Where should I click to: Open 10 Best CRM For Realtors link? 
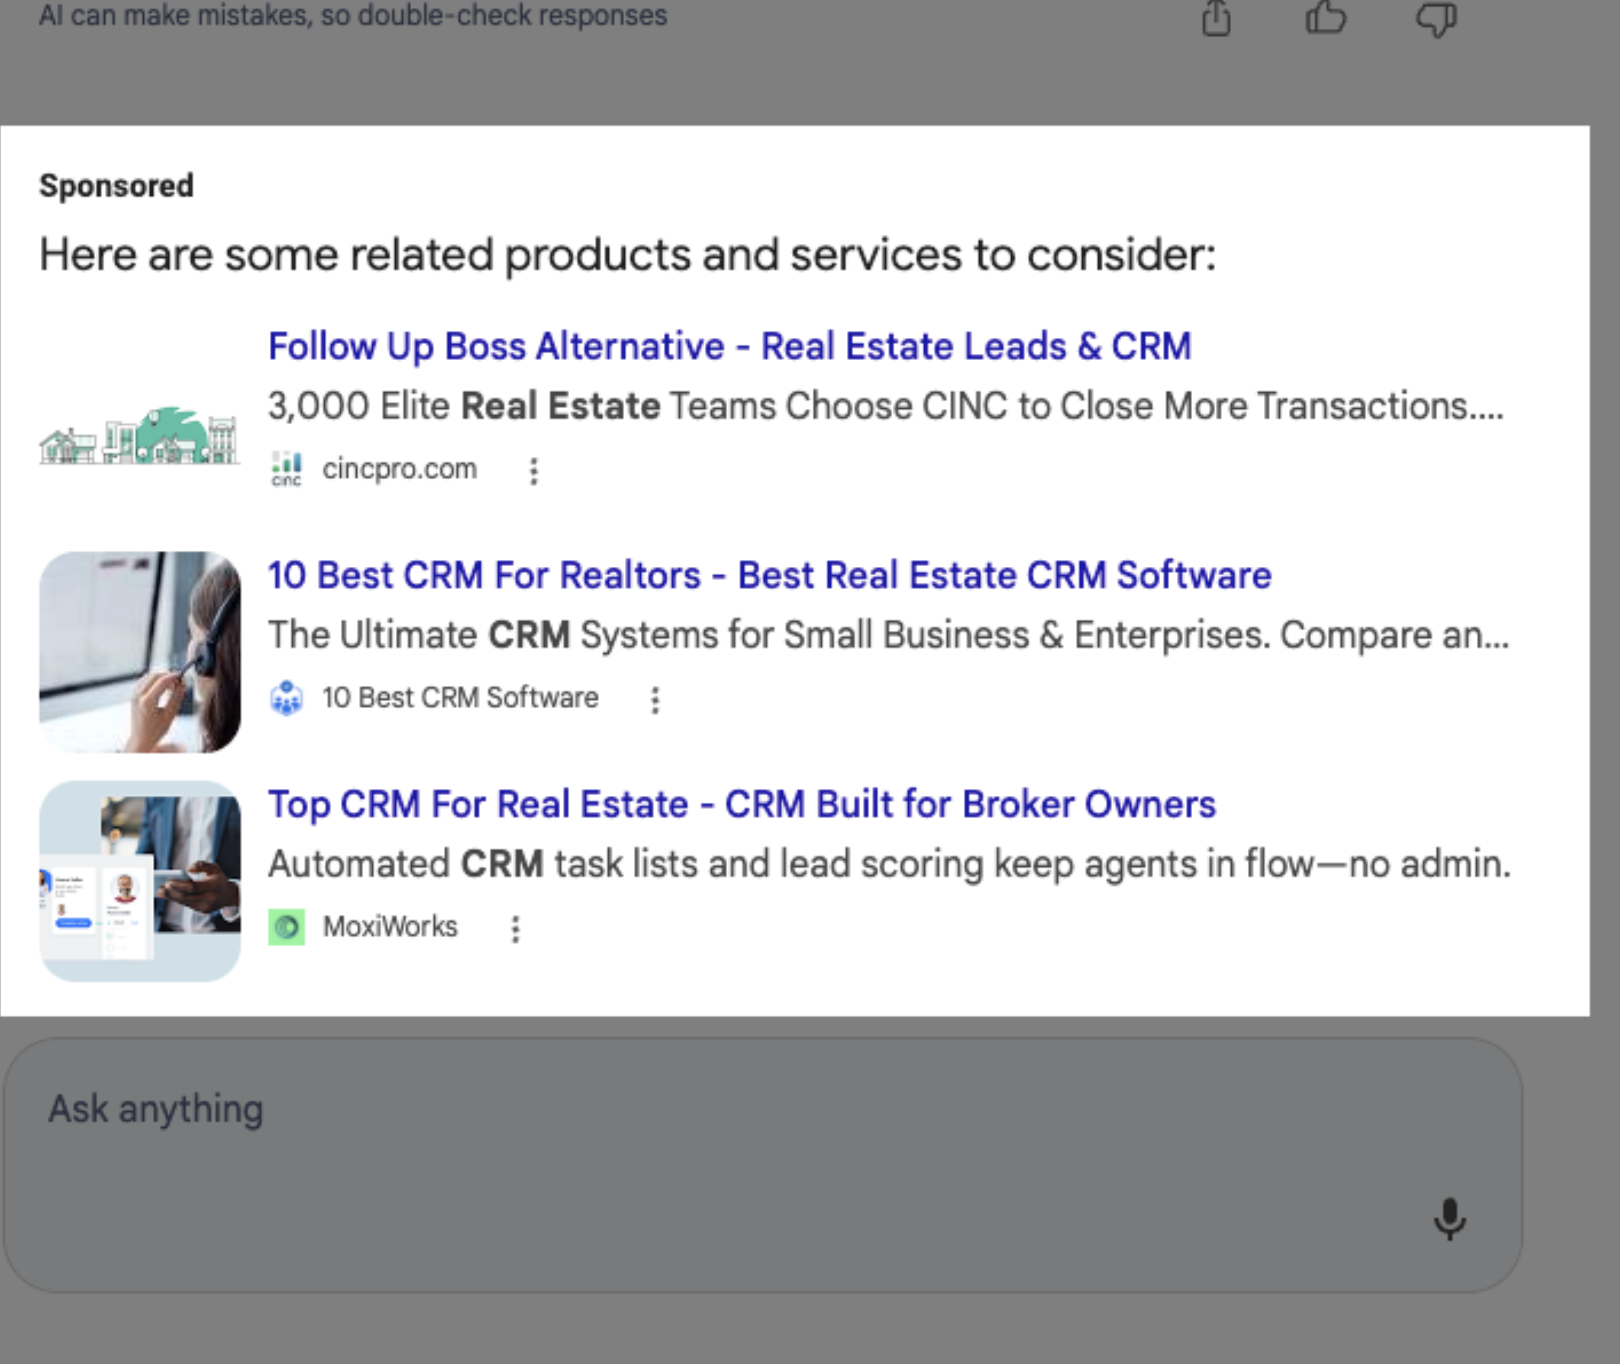769,575
